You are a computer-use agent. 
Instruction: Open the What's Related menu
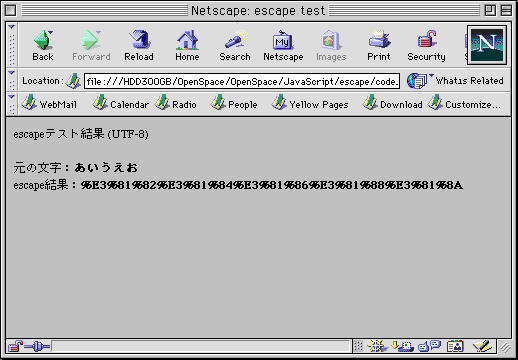coord(455,81)
